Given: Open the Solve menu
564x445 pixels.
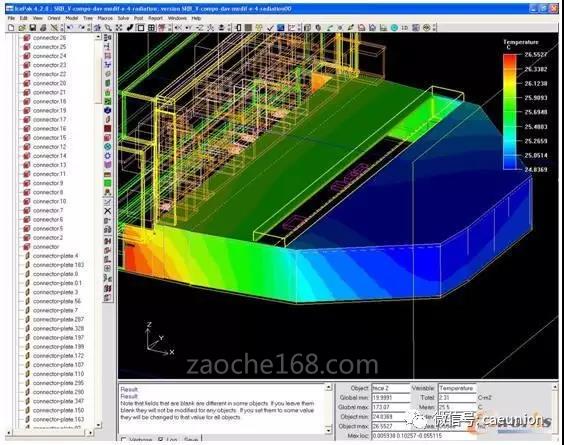Looking at the screenshot, I should pyautogui.click(x=123, y=18).
